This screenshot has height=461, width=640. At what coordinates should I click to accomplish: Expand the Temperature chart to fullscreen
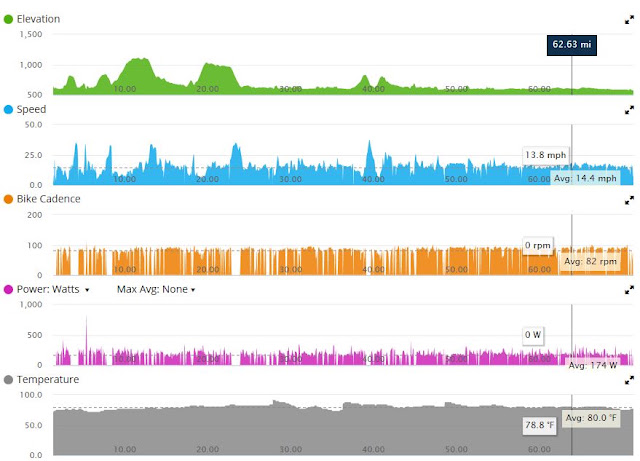(x=629, y=380)
